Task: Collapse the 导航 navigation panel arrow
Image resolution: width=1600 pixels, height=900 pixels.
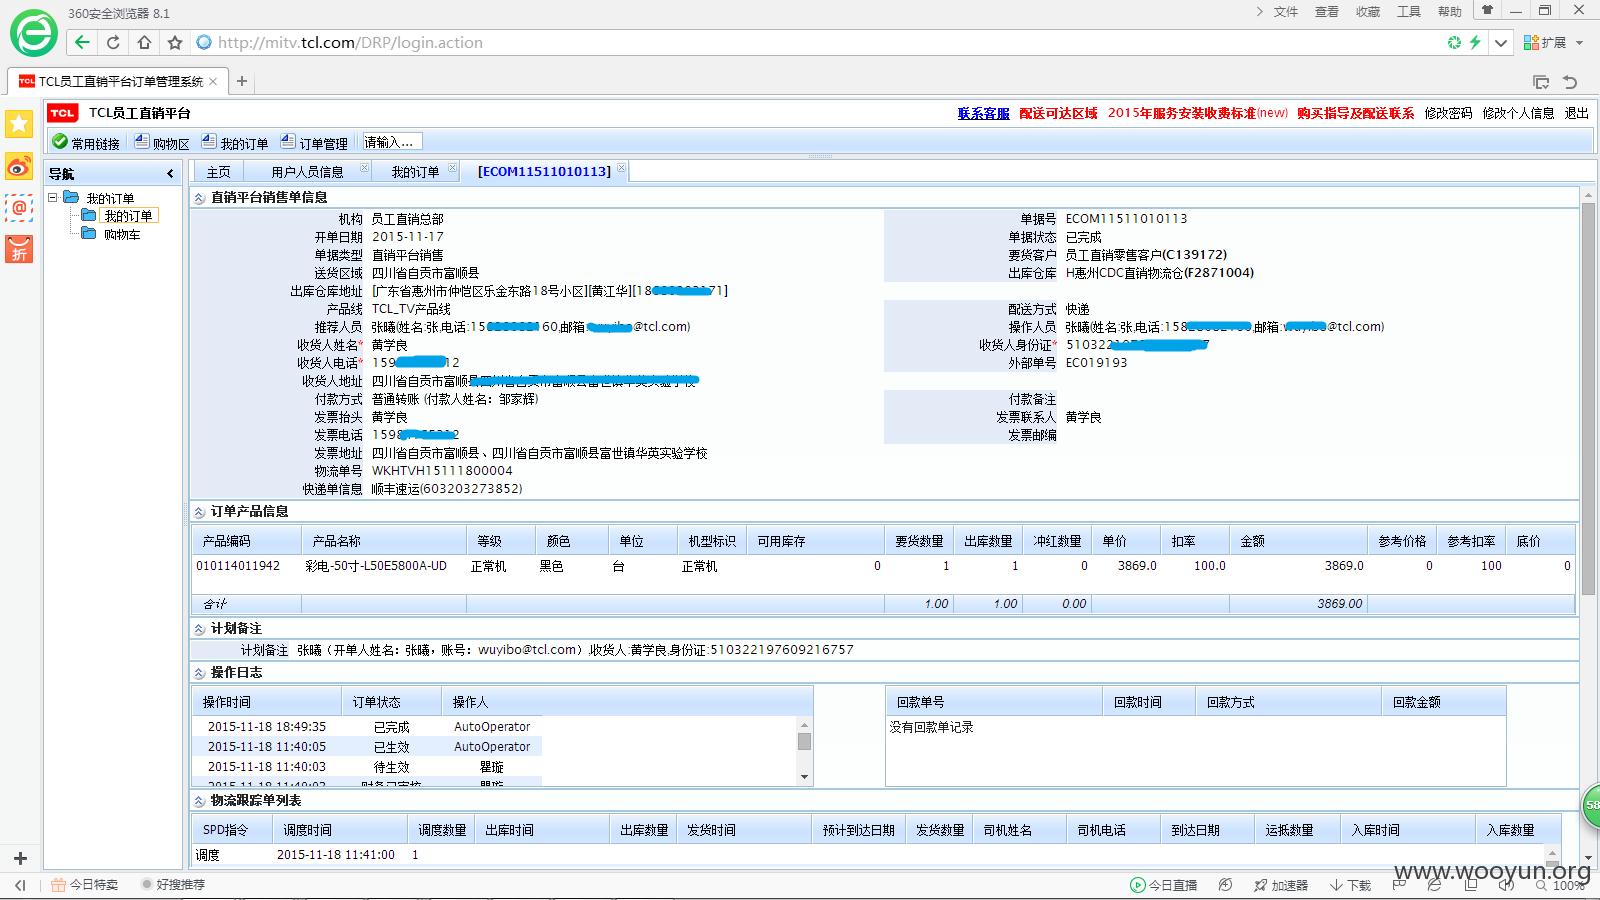Action: (x=170, y=173)
